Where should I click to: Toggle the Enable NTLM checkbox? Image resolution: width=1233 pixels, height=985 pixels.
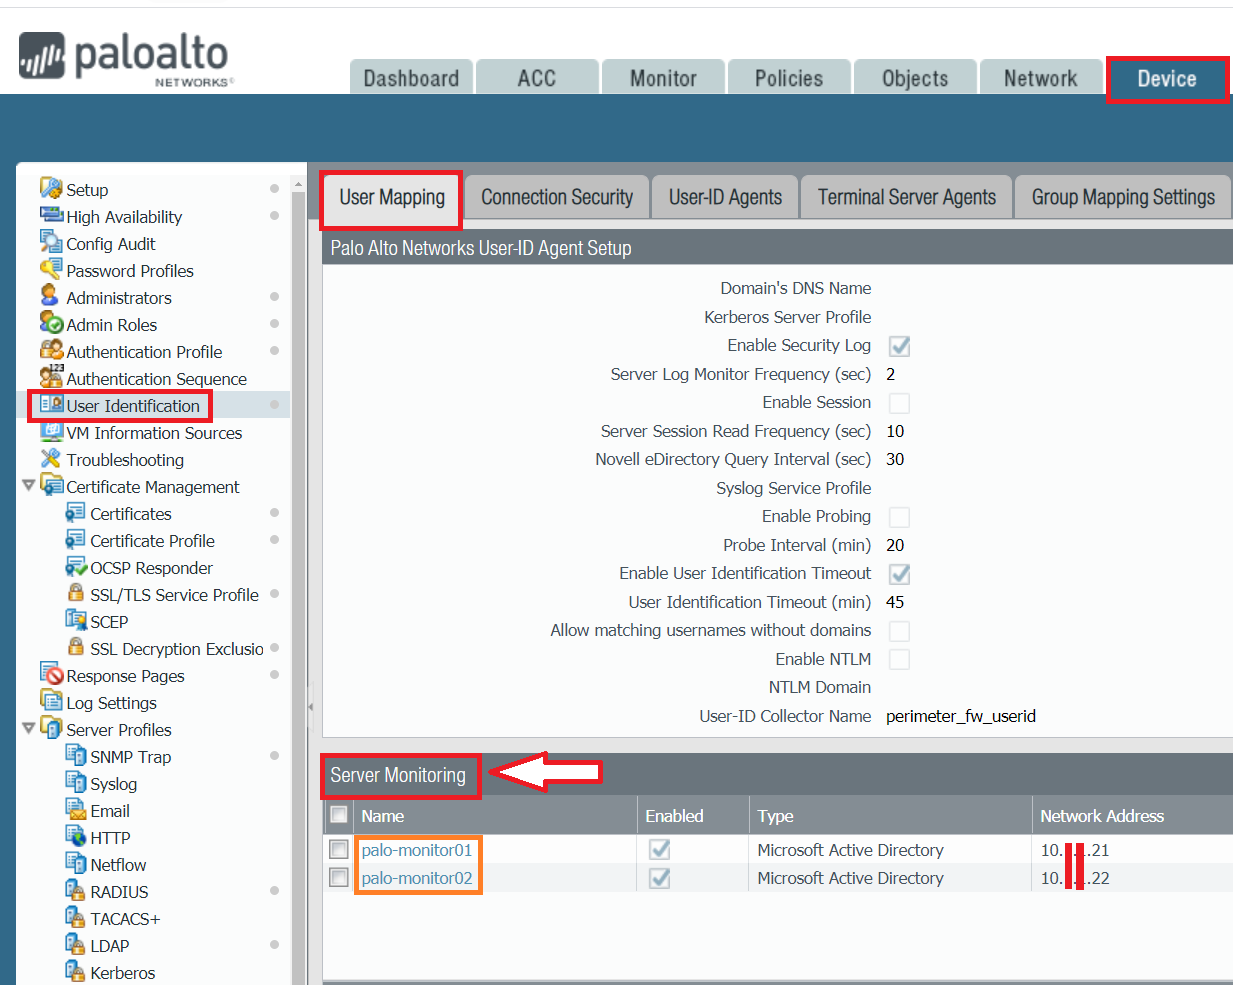(900, 659)
